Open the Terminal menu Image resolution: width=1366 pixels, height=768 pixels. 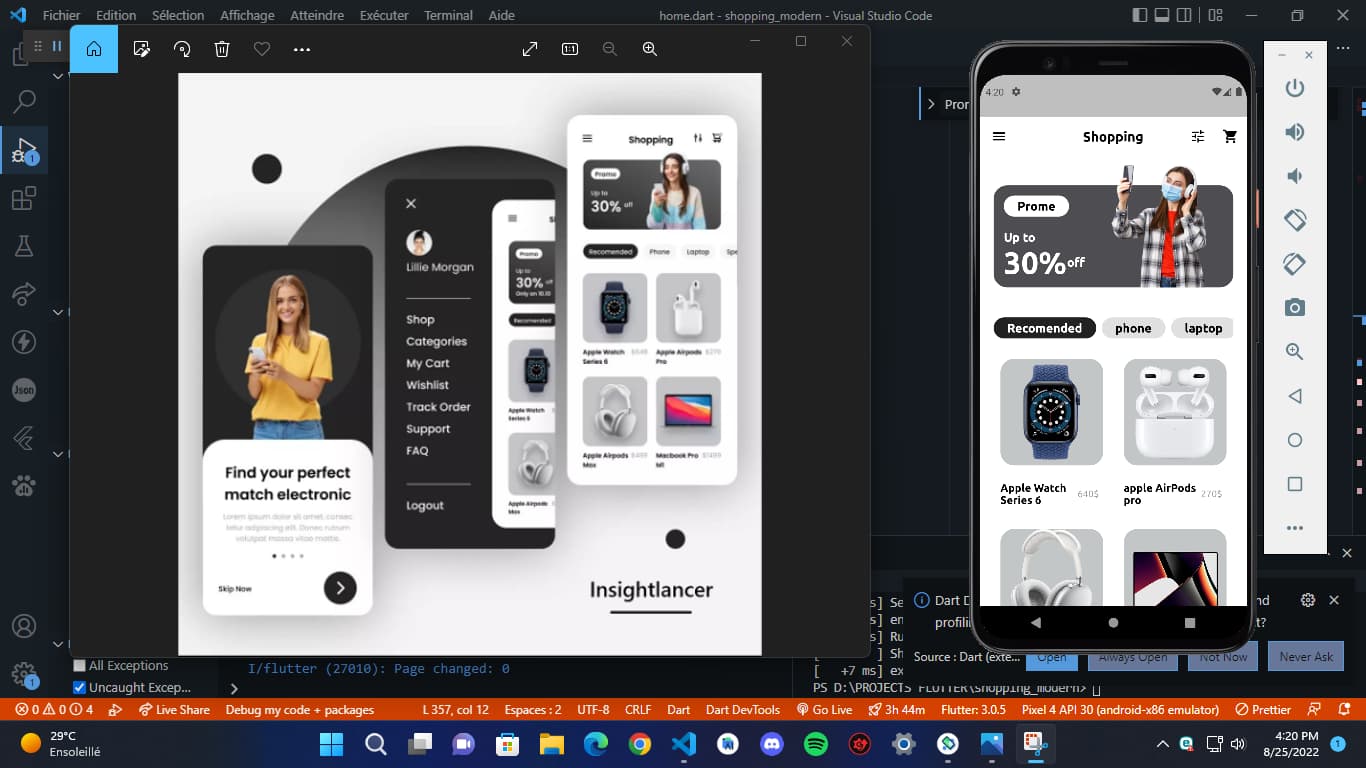[x=448, y=15]
